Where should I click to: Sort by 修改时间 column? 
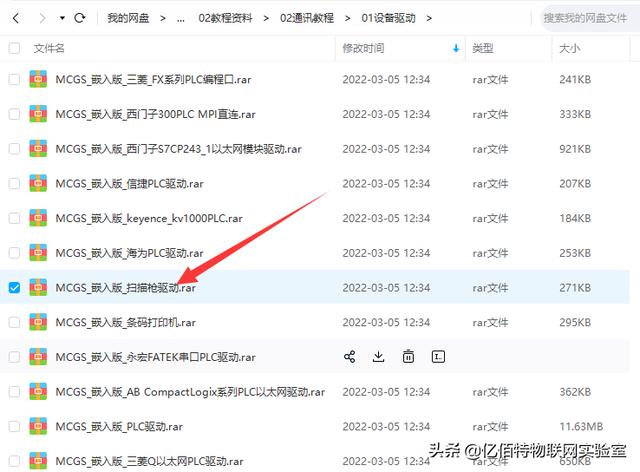click(x=363, y=48)
